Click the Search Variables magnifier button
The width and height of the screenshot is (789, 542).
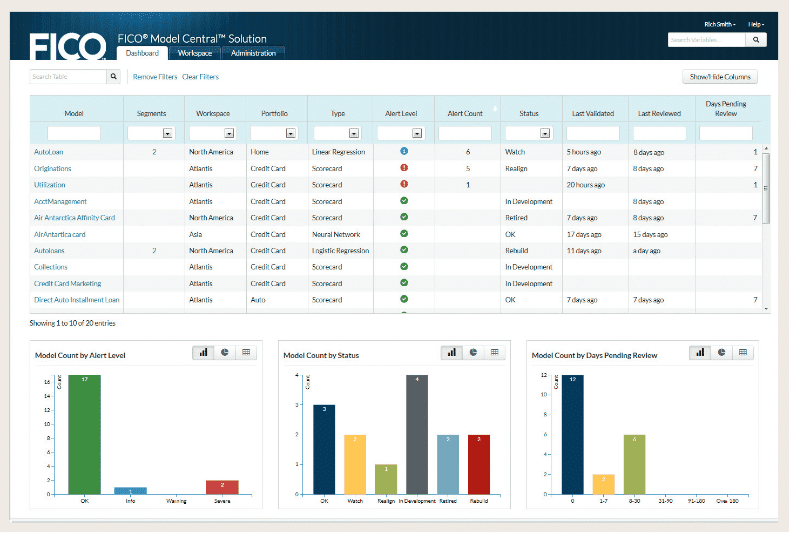756,40
